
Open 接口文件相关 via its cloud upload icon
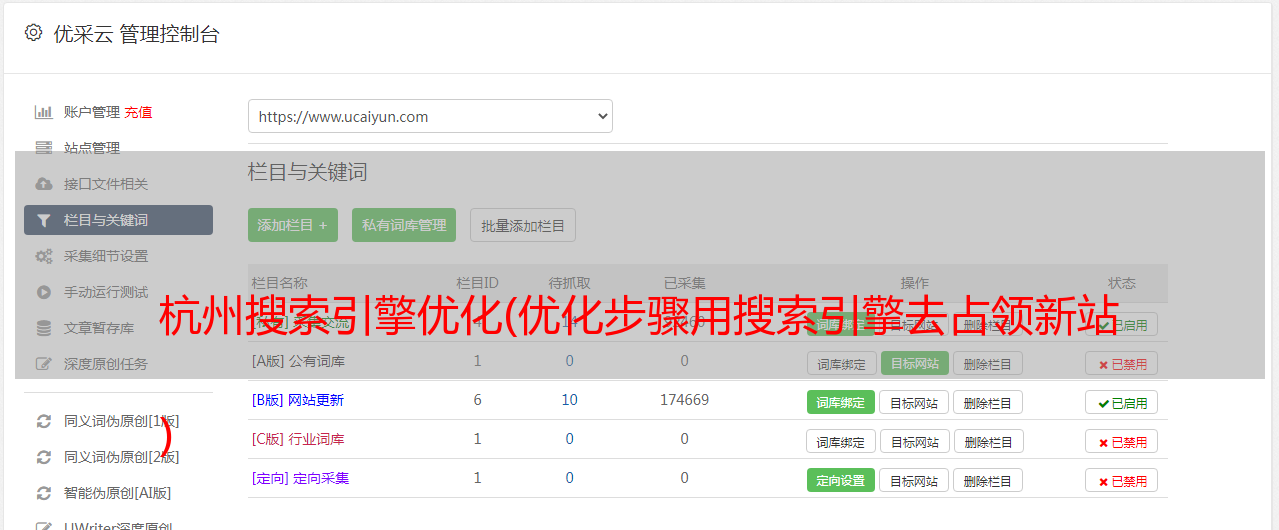coord(43,184)
